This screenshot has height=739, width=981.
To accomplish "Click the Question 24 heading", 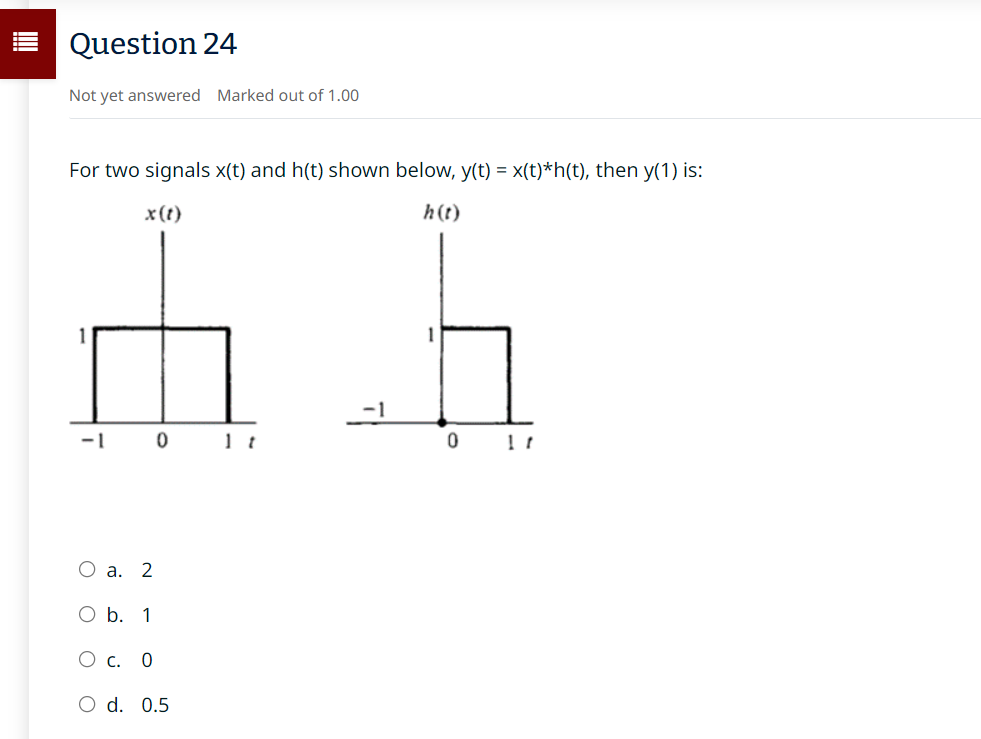I will click(153, 44).
